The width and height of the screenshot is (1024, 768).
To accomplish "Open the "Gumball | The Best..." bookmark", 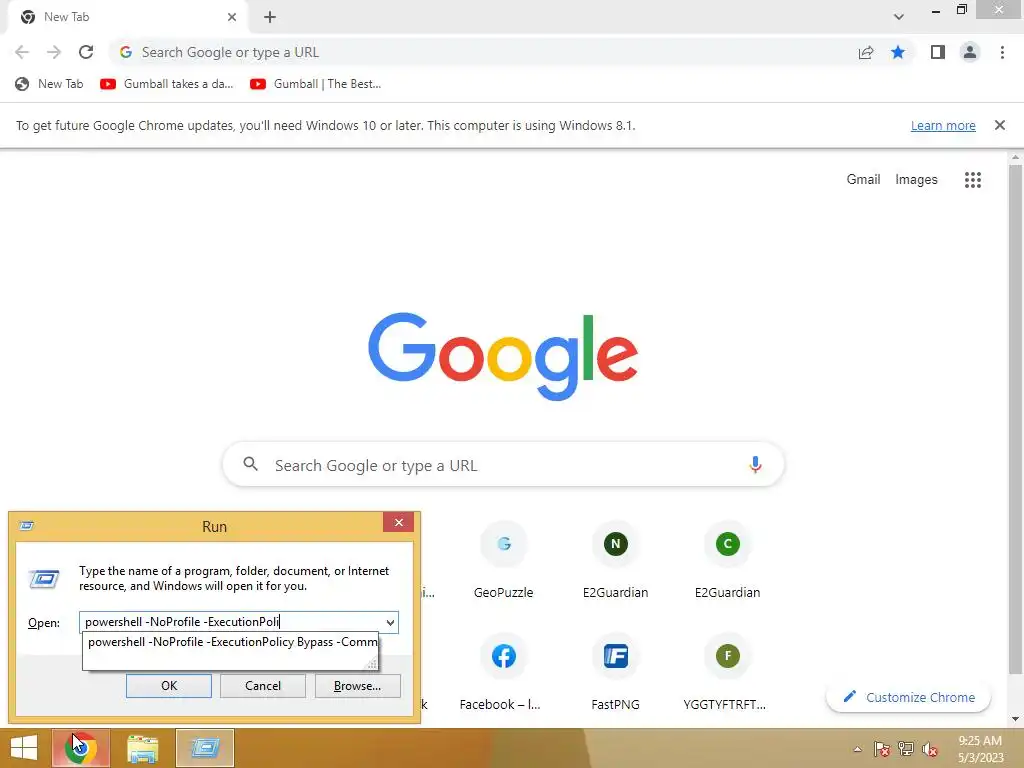I will tap(315, 84).
